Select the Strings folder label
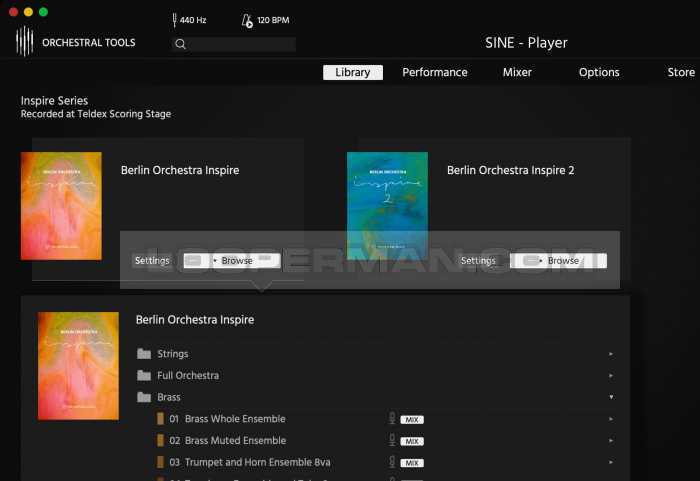Viewport: 700px width, 481px height. pos(173,354)
